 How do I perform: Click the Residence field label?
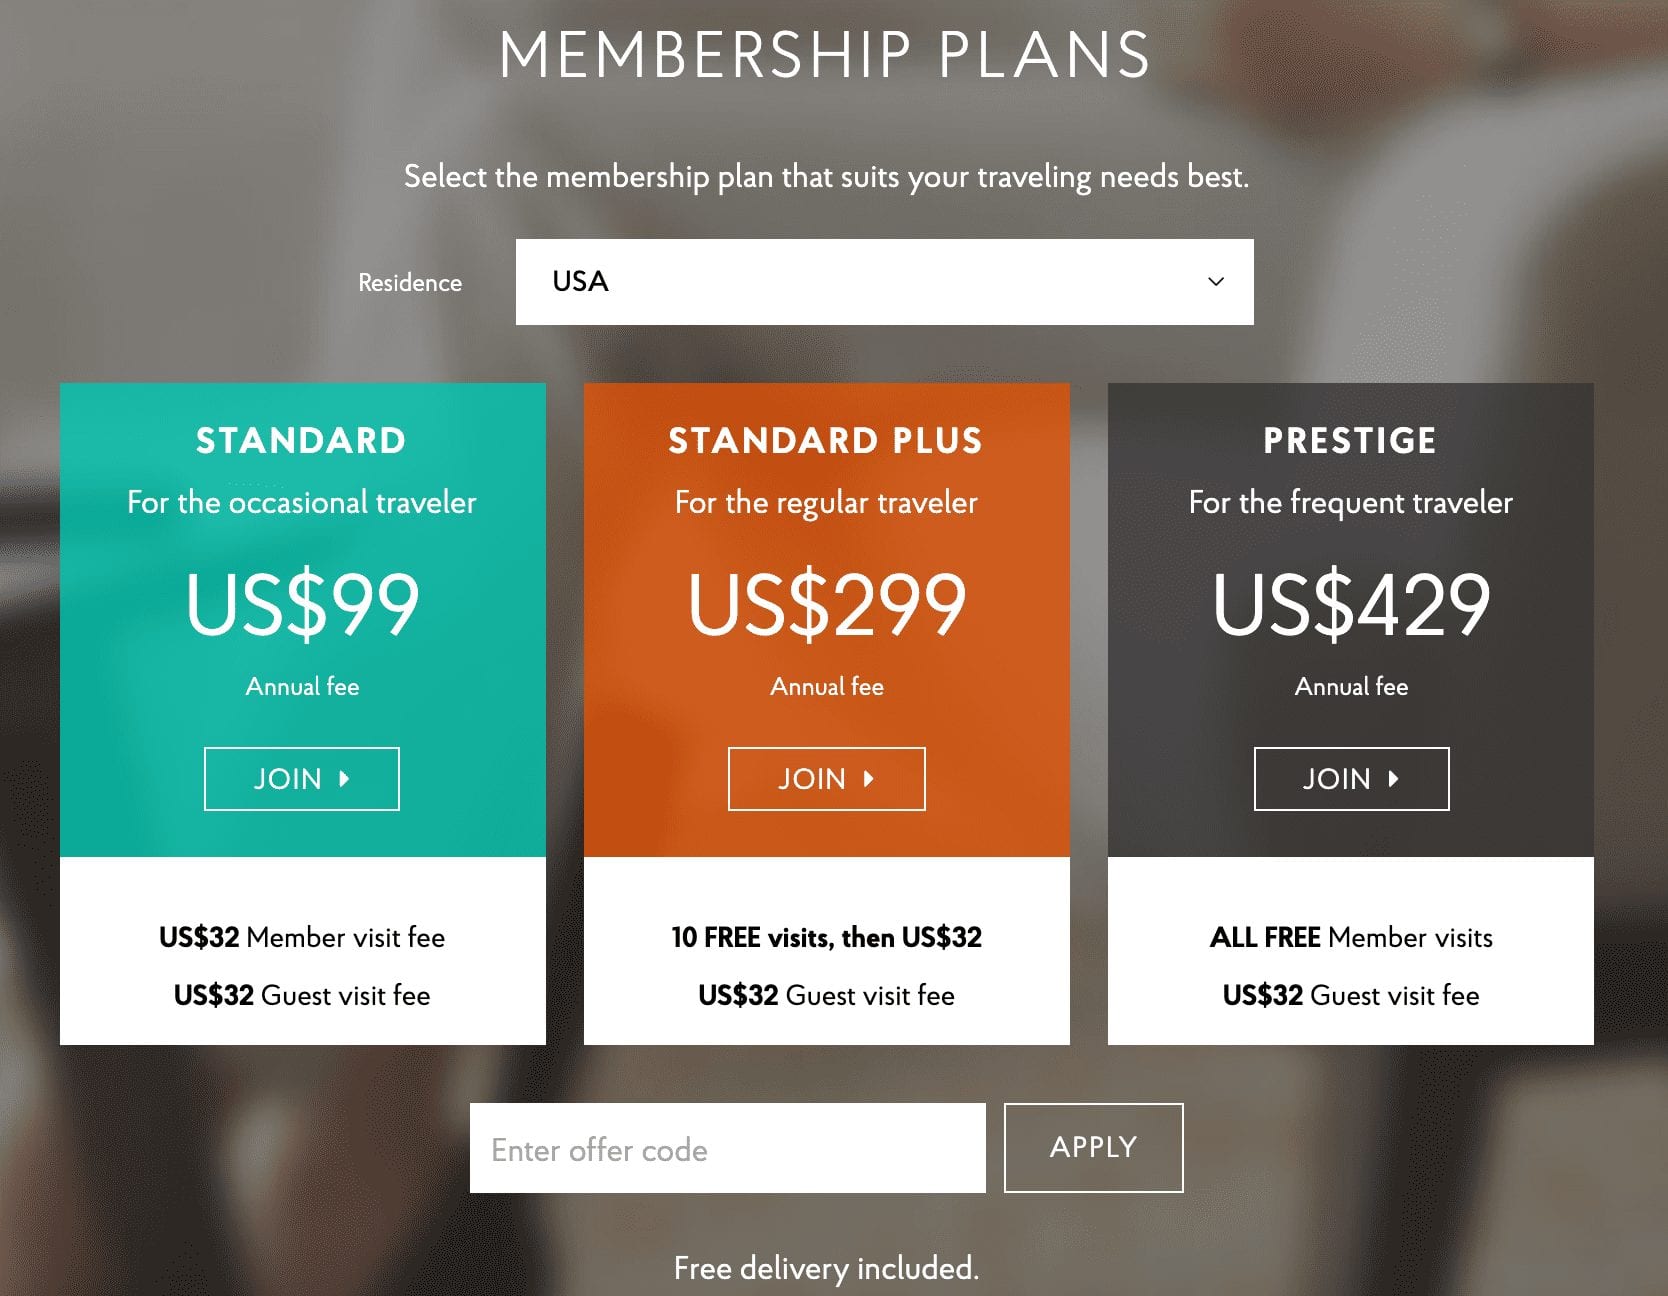(410, 283)
